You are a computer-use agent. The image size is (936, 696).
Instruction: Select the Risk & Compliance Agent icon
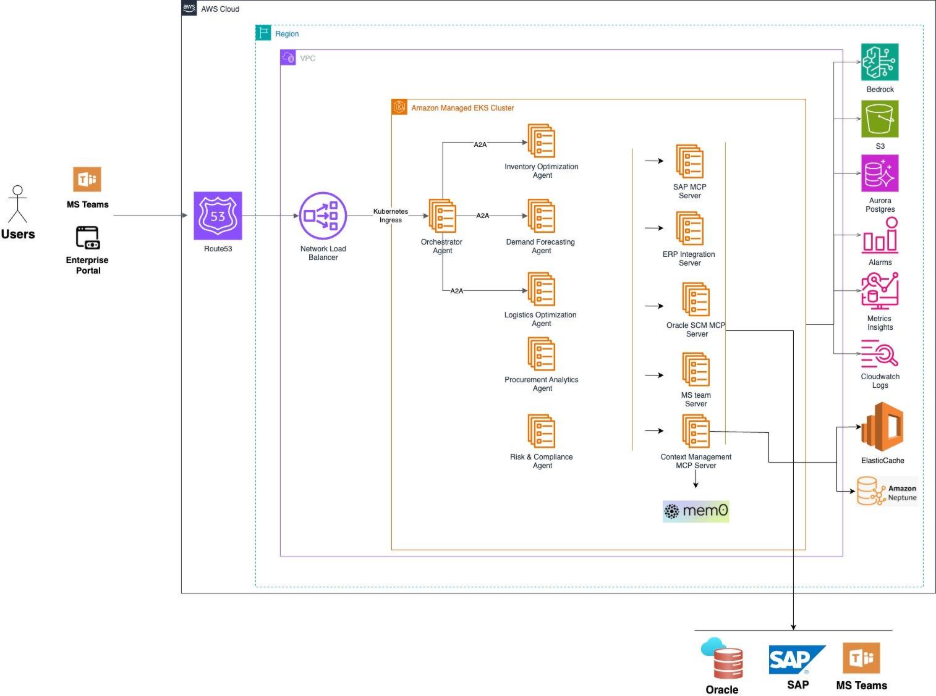tap(541, 431)
